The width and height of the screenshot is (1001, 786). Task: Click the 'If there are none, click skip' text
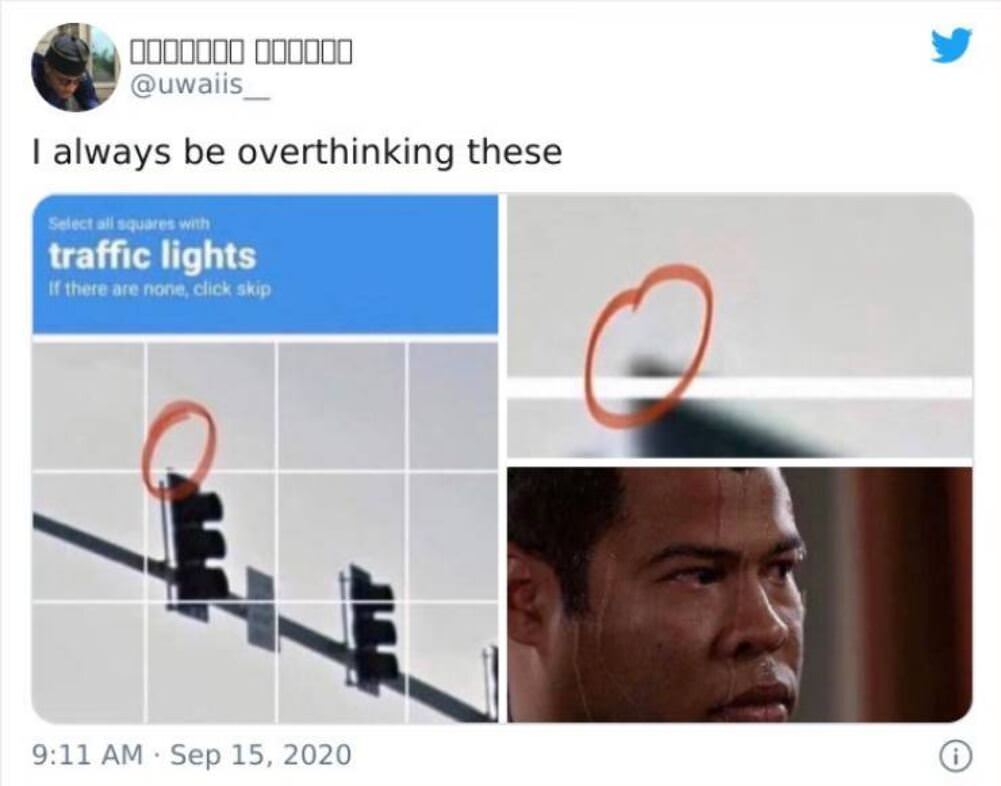tap(160, 289)
